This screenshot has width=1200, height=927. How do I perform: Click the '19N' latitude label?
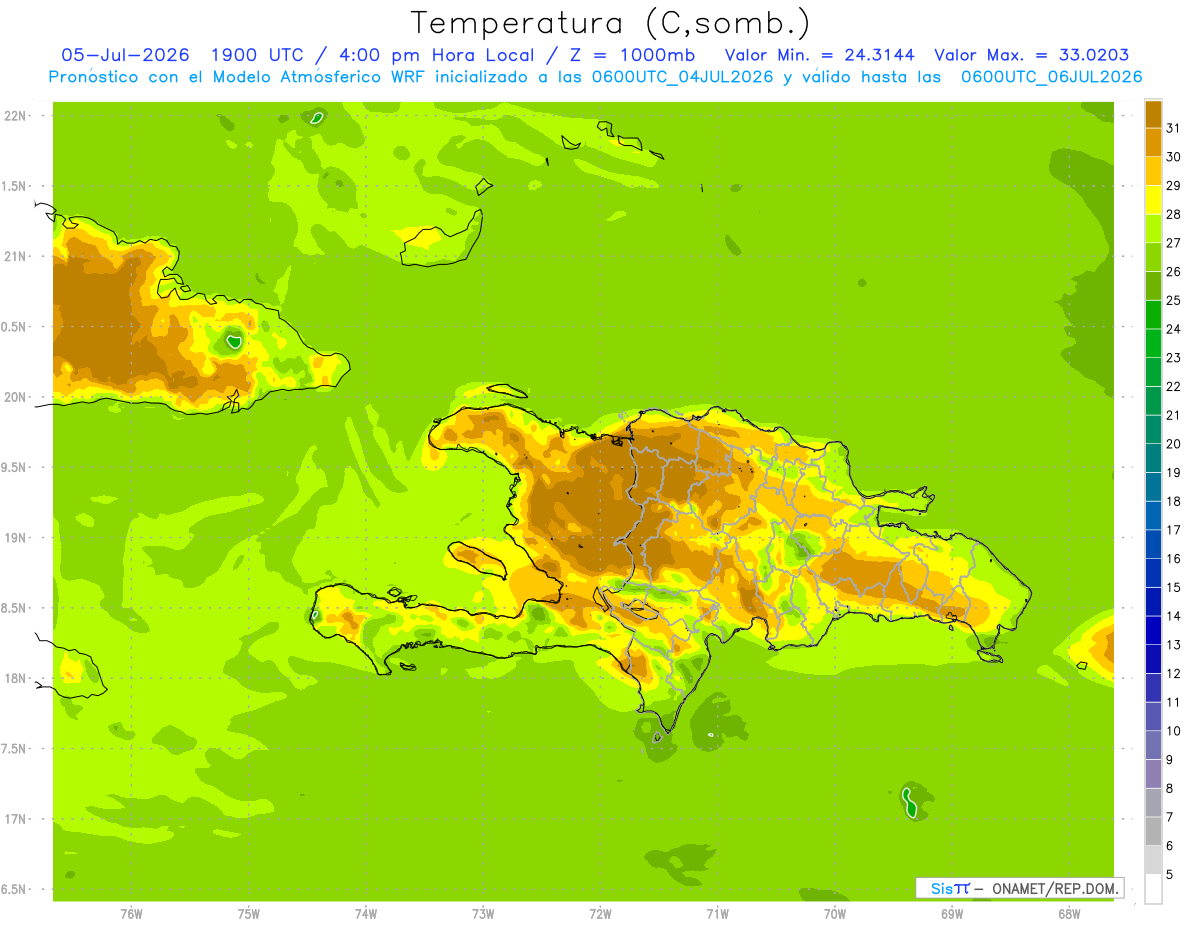(x=15, y=538)
